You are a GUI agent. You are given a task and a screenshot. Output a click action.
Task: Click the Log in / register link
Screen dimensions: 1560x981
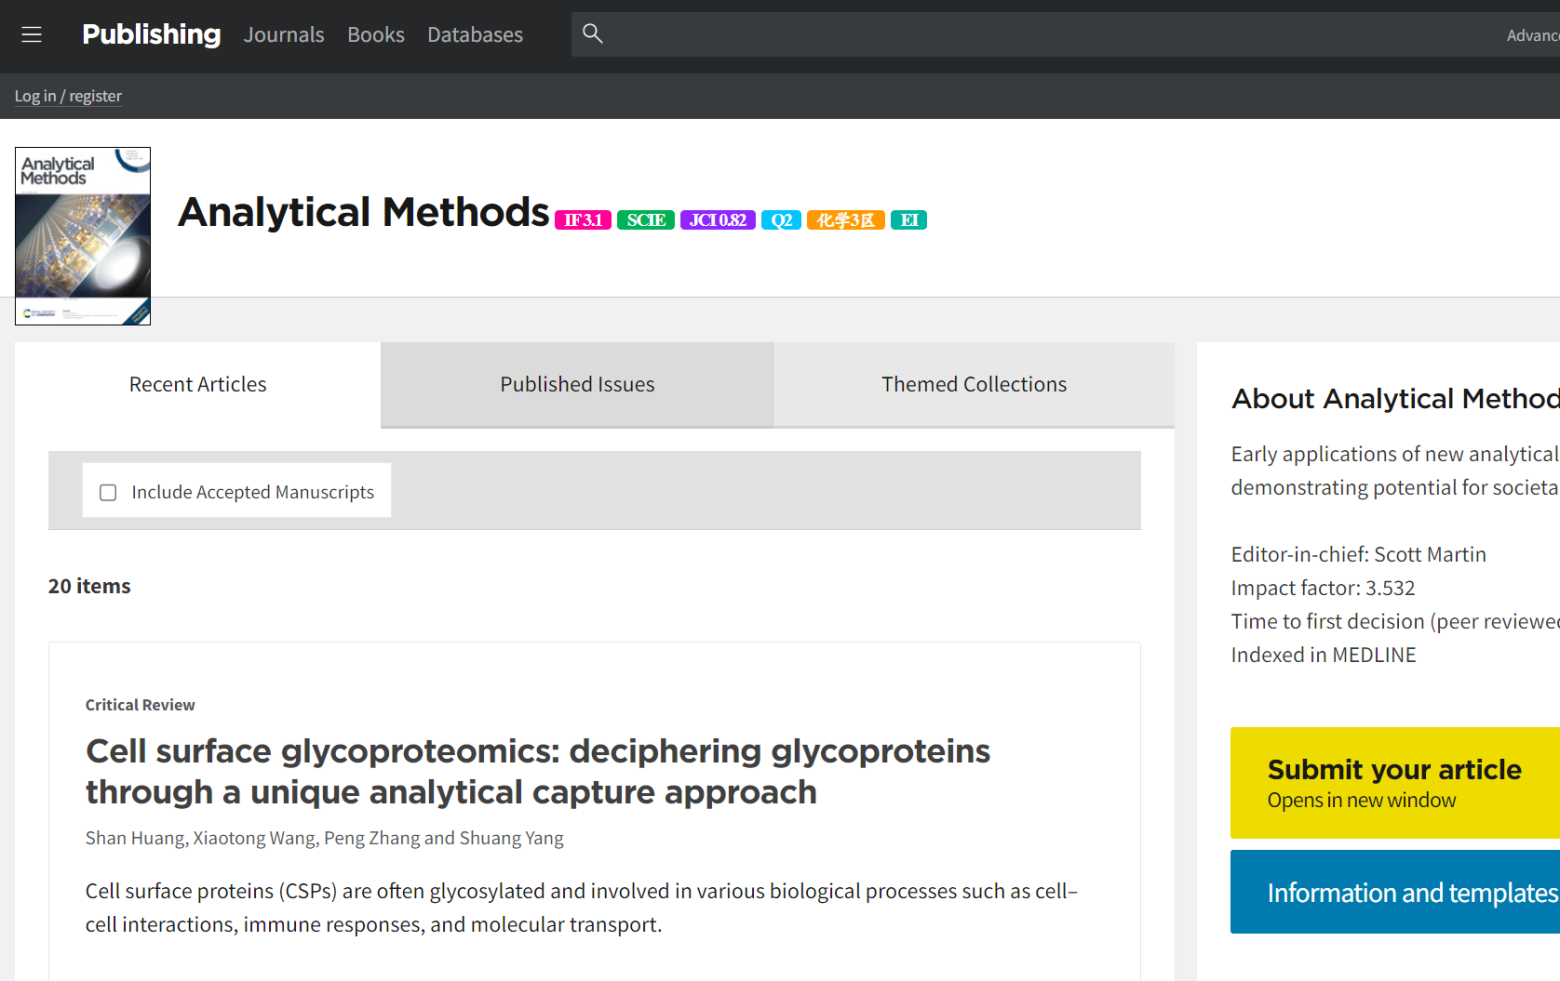pyautogui.click(x=68, y=96)
